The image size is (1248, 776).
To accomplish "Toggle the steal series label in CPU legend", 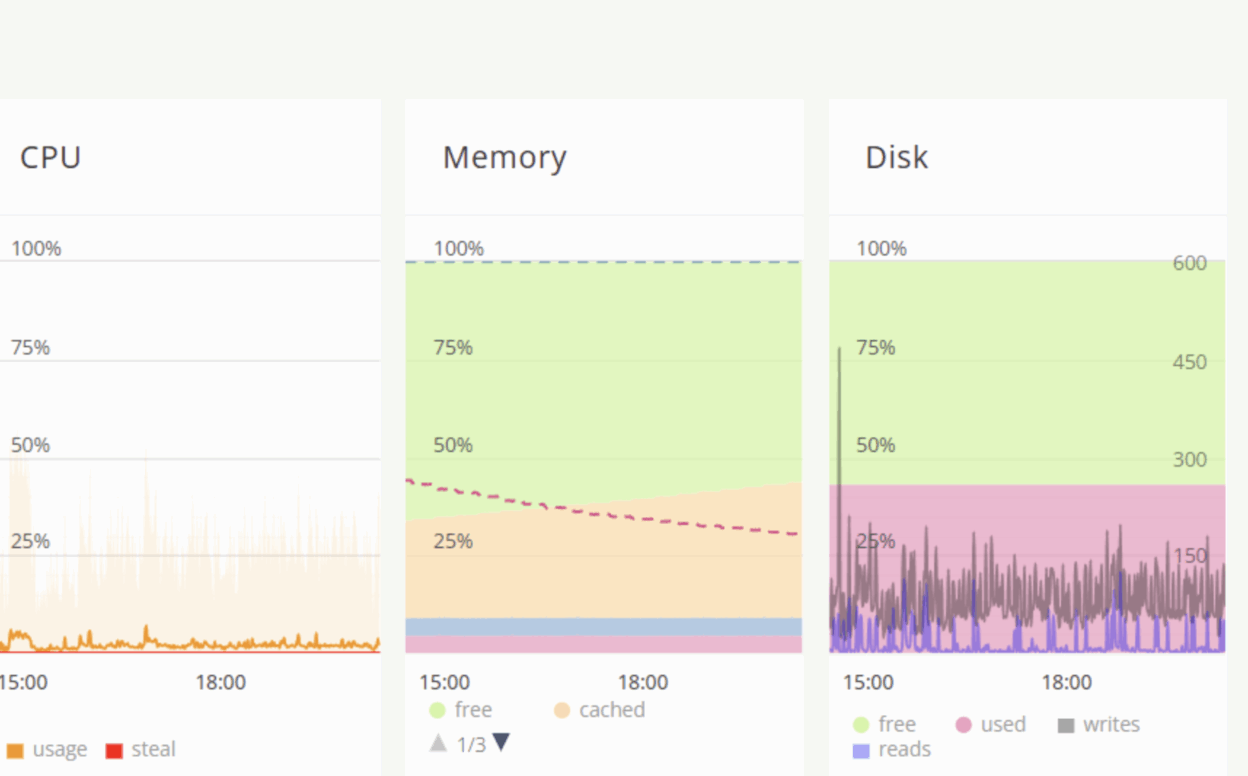I will (153, 750).
